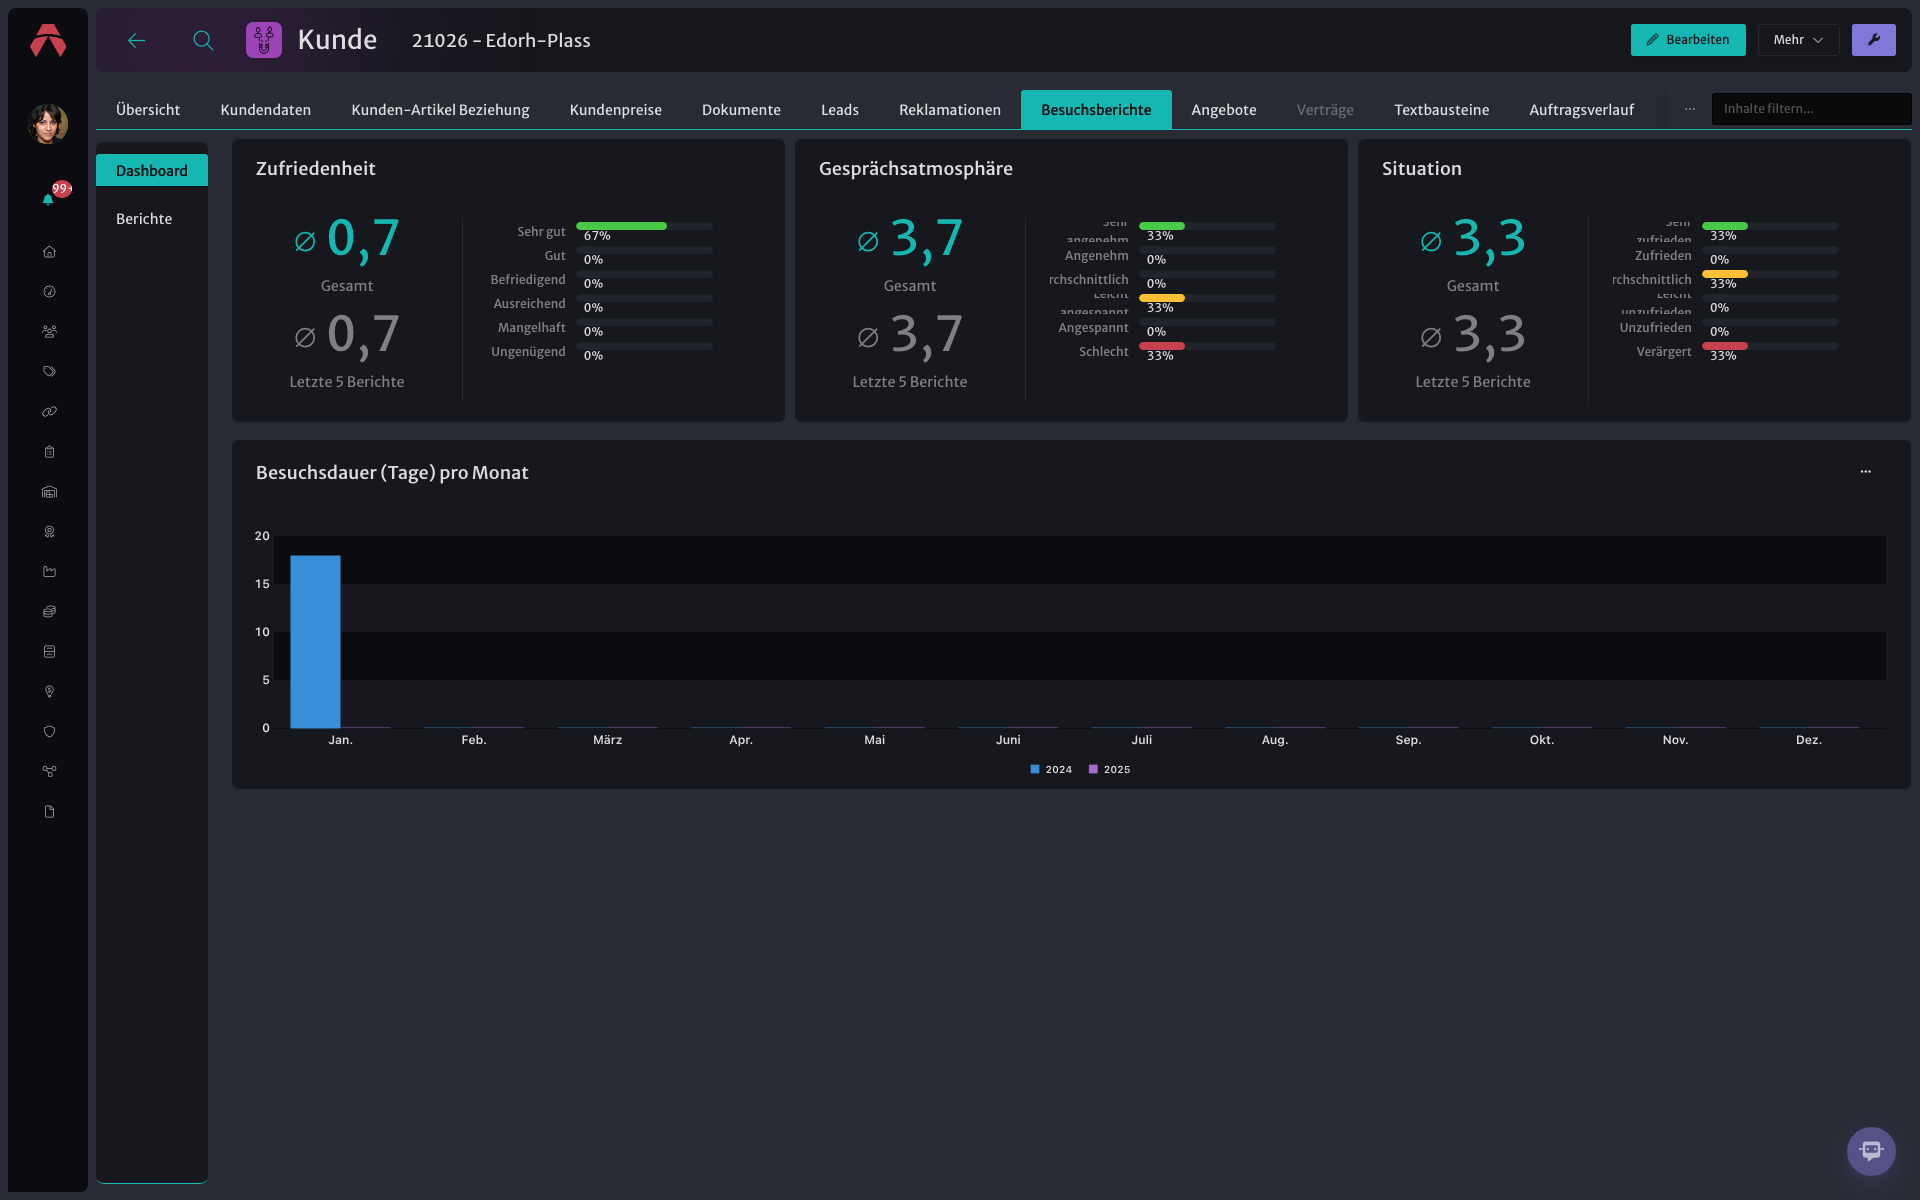Open the warehouse icon in sidebar
This screenshot has height=1200, width=1920.
pos(49,492)
